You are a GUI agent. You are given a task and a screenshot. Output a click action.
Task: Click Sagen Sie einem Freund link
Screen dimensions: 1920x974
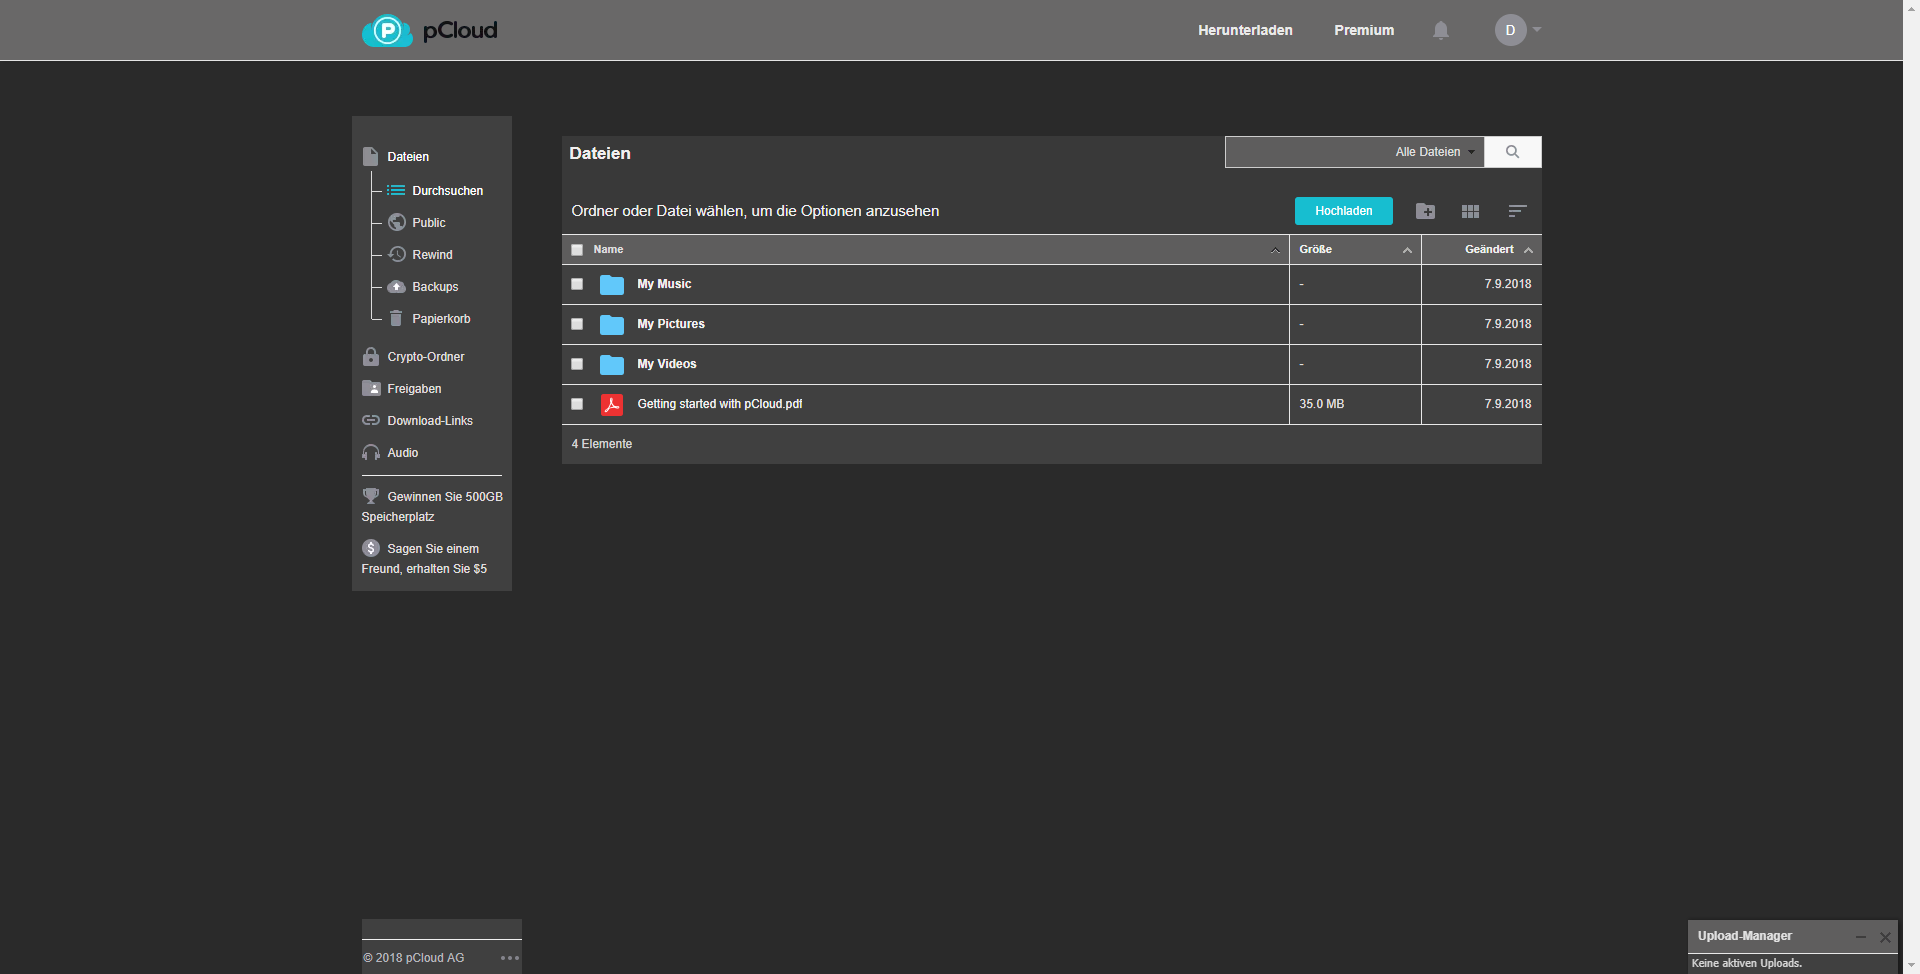(x=425, y=558)
